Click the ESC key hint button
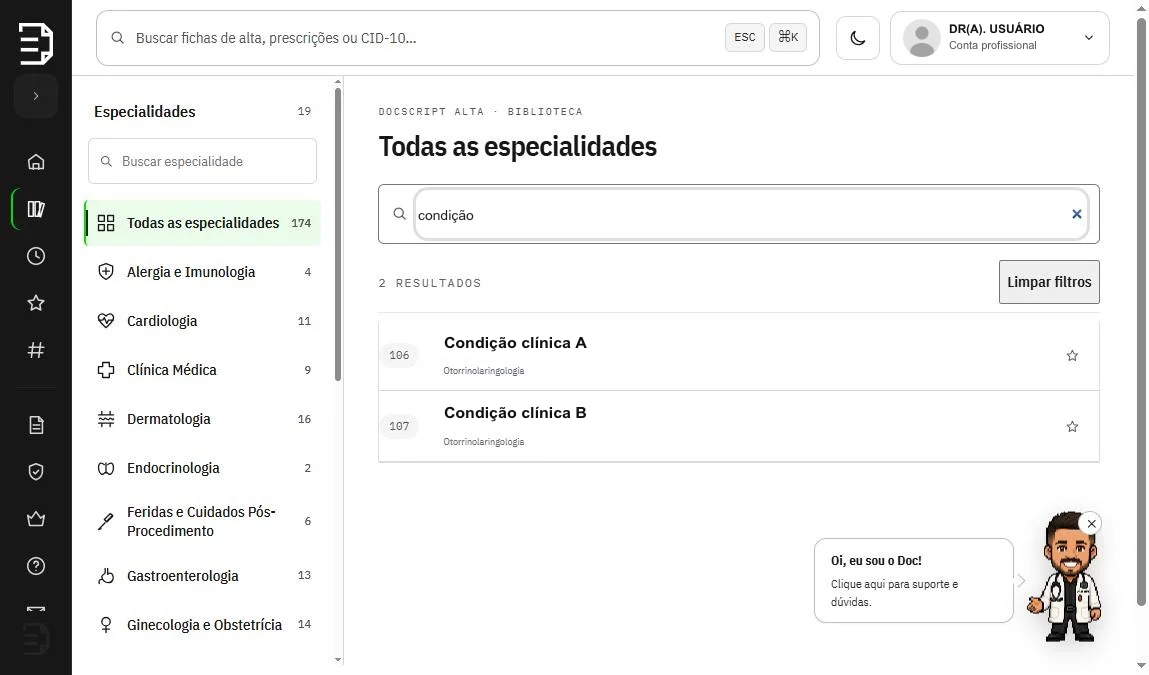The image size is (1149, 675). pos(745,37)
